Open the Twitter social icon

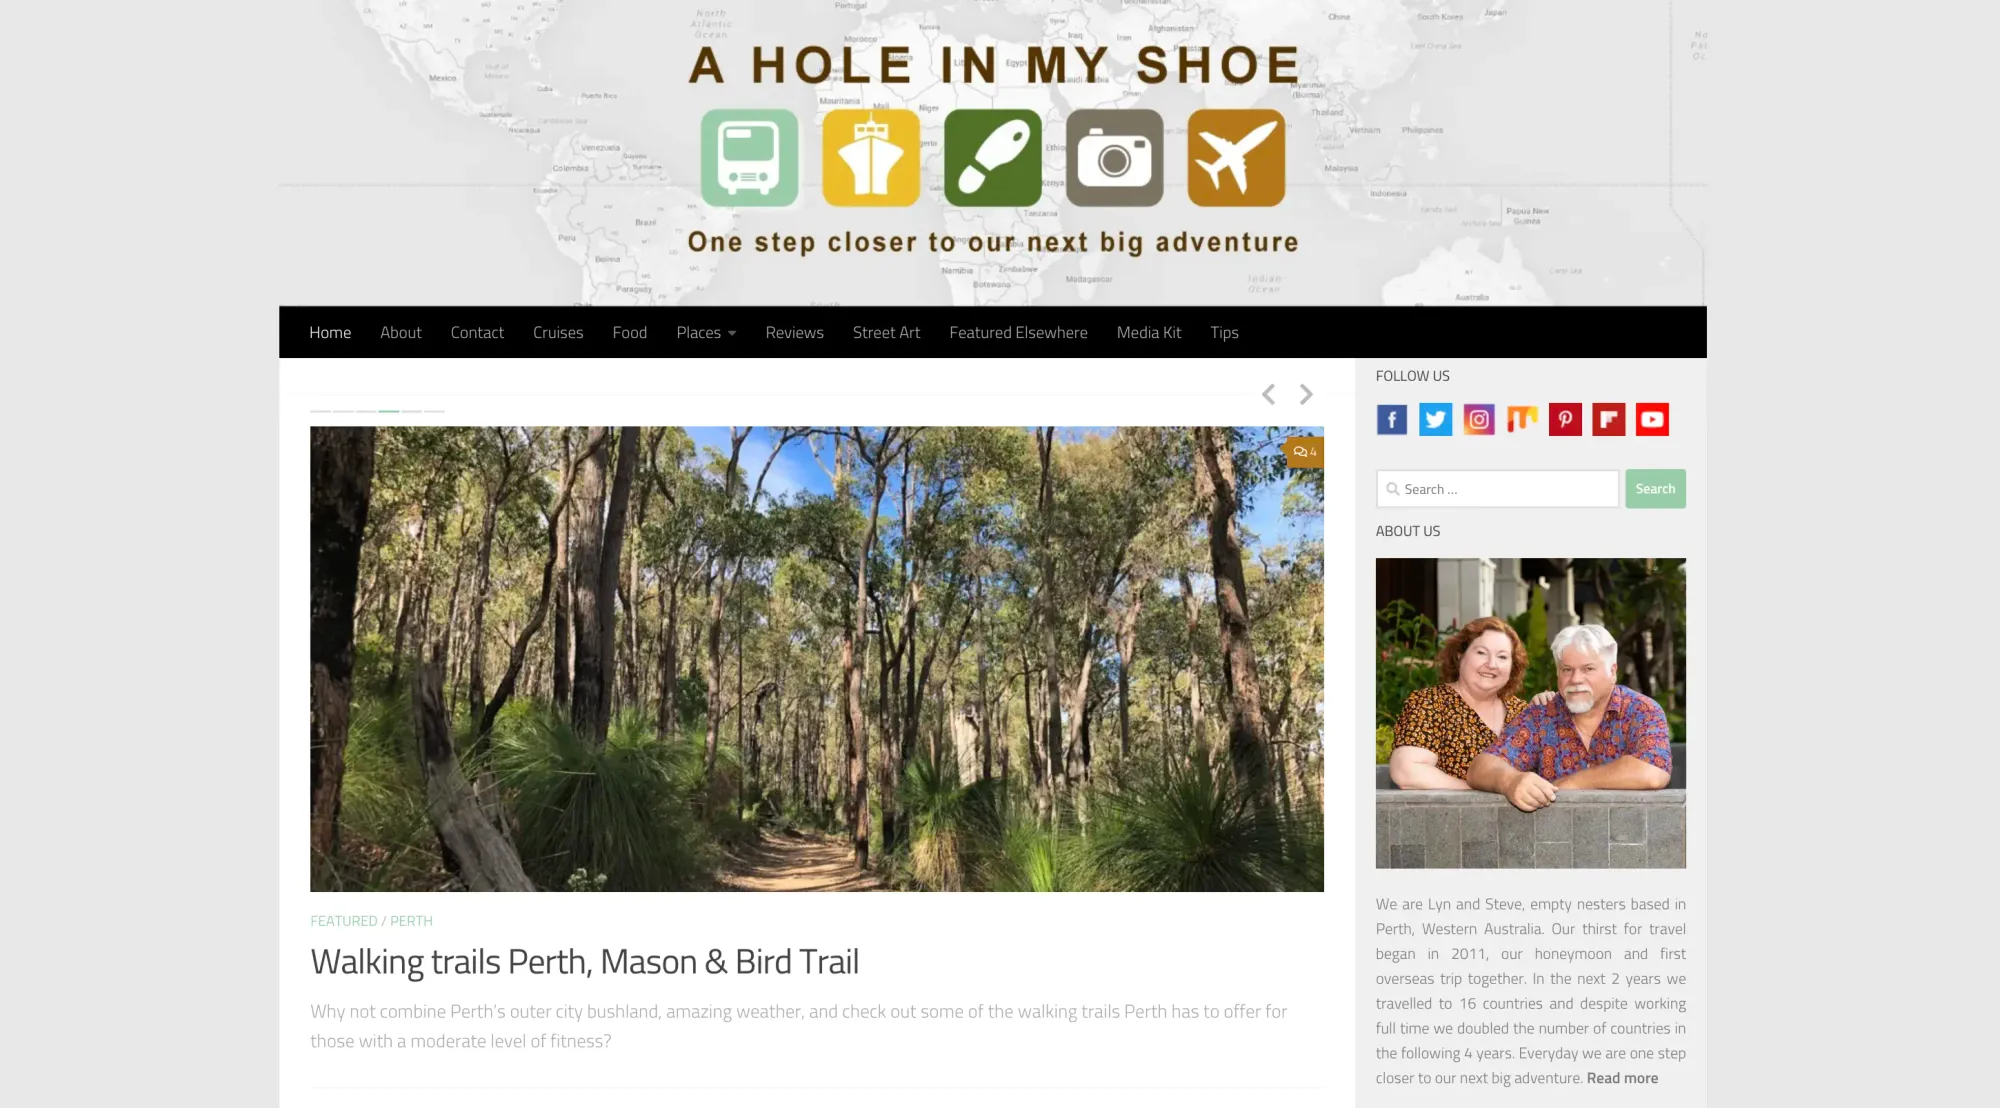point(1435,419)
